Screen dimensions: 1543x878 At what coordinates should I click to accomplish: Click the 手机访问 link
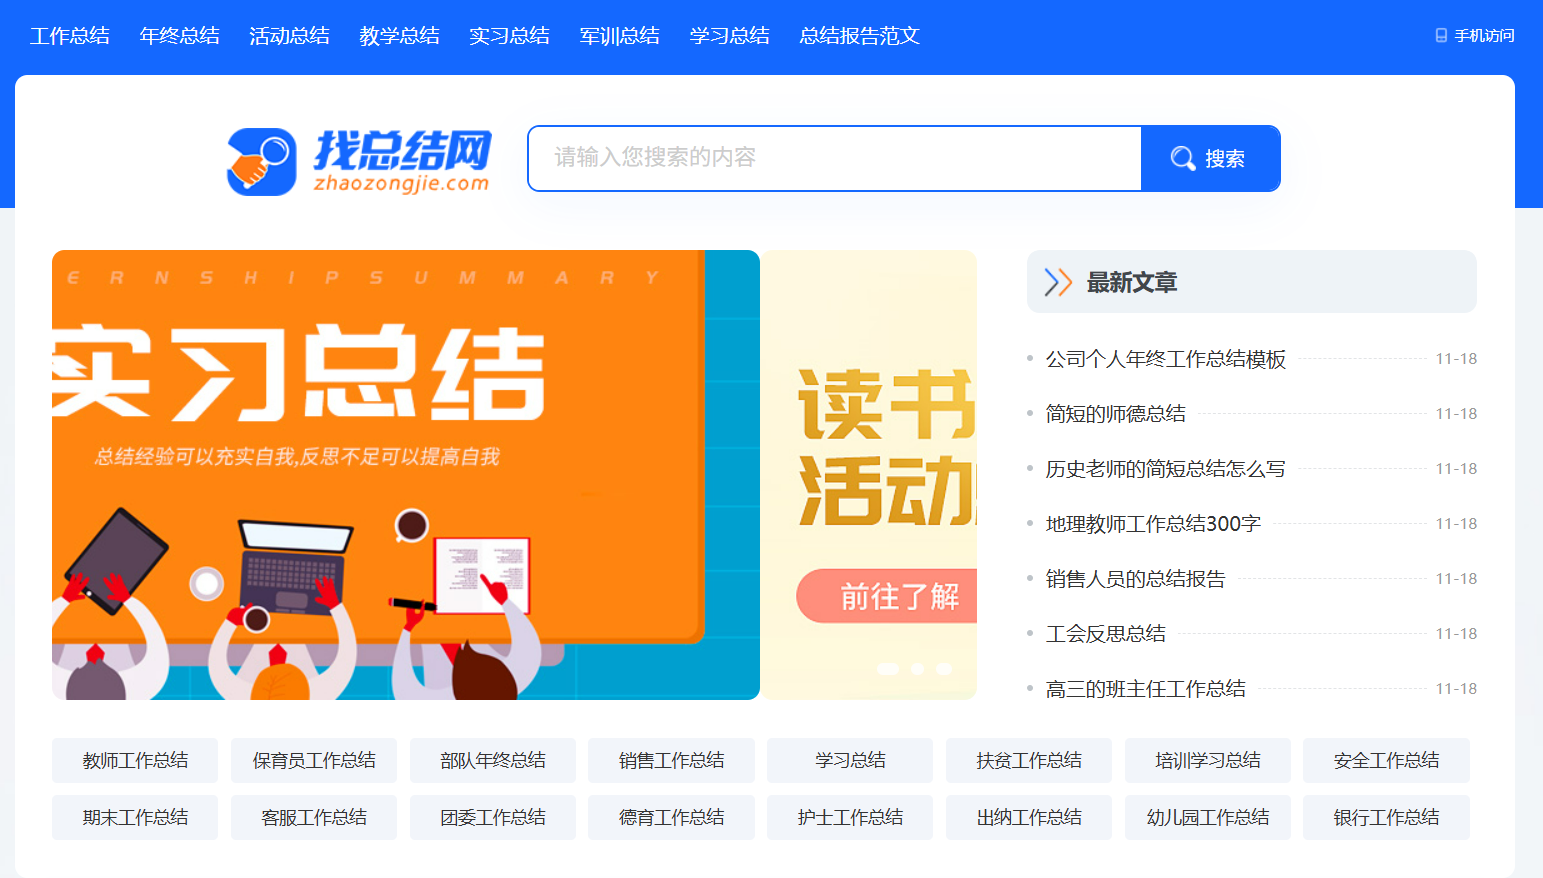click(x=1484, y=36)
